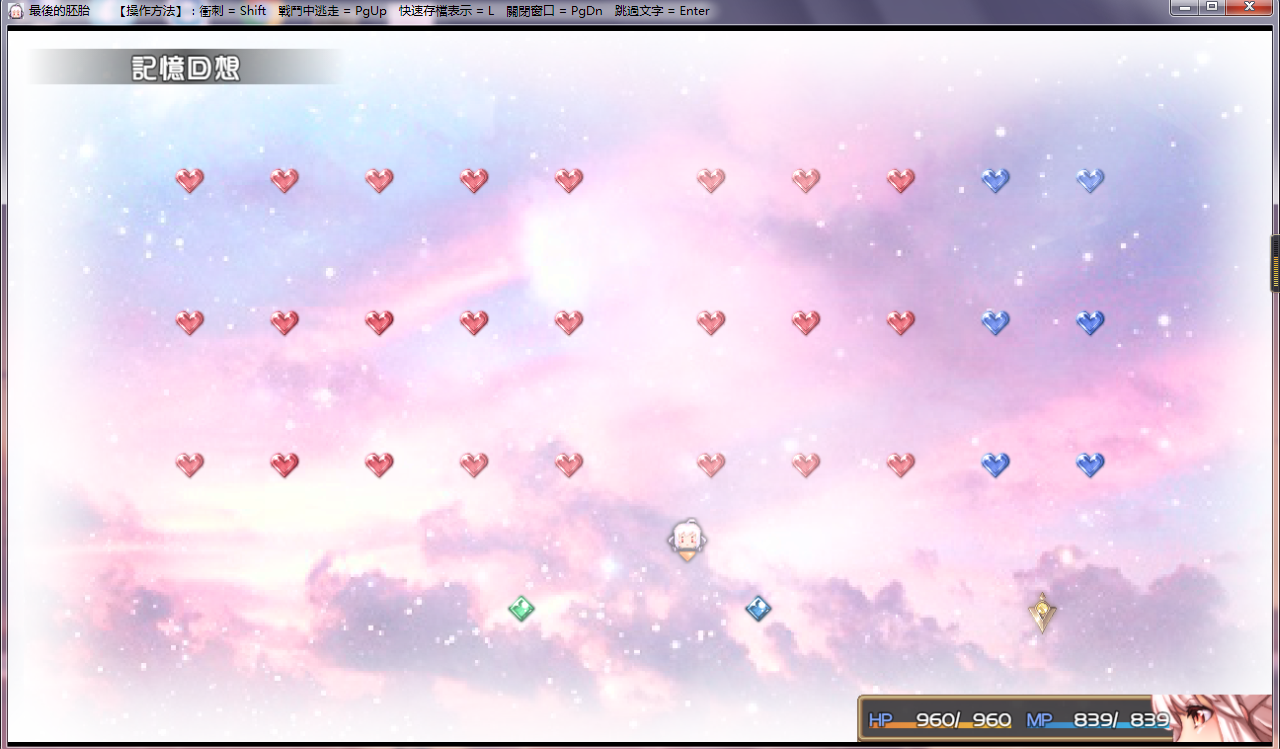
Task: Click the MP 839/839 gauge
Action: [x=1098, y=720]
